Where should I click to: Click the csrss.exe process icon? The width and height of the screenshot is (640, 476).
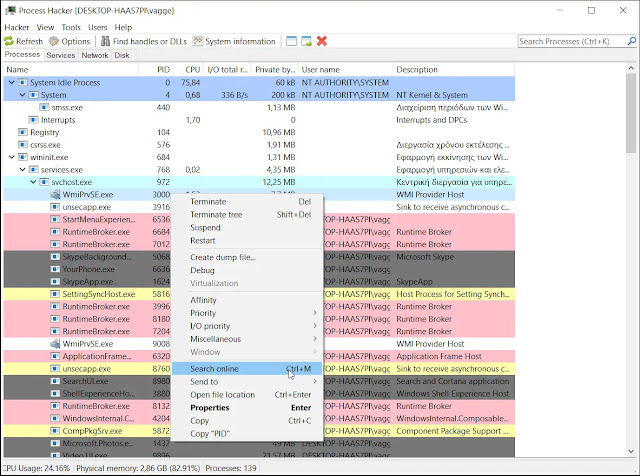tap(23, 145)
